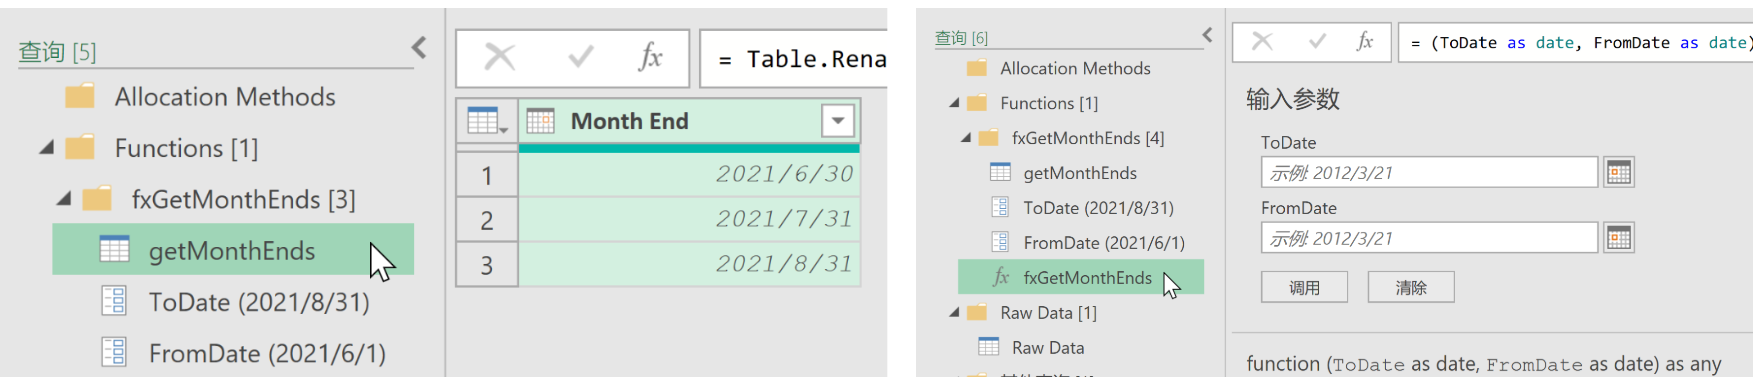Collapse the left queries pane with chevron
The height and width of the screenshot is (385, 1759).
tap(419, 47)
